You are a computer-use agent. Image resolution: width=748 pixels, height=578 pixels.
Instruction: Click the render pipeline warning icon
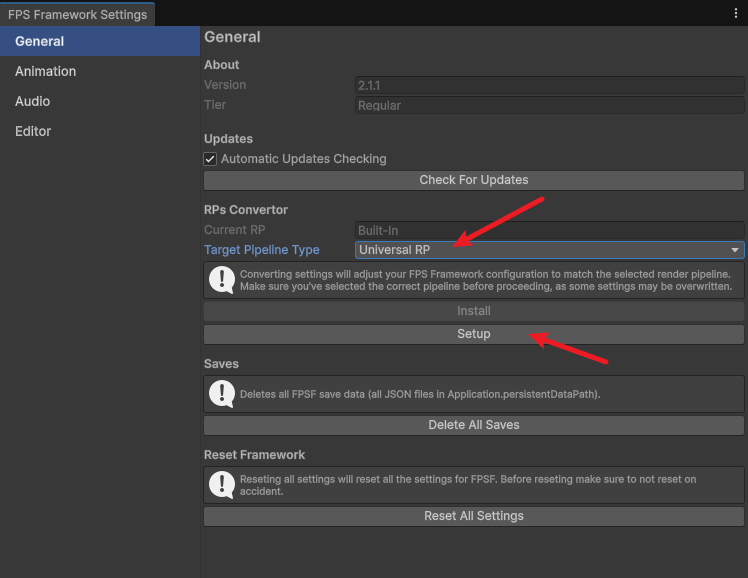click(x=222, y=280)
